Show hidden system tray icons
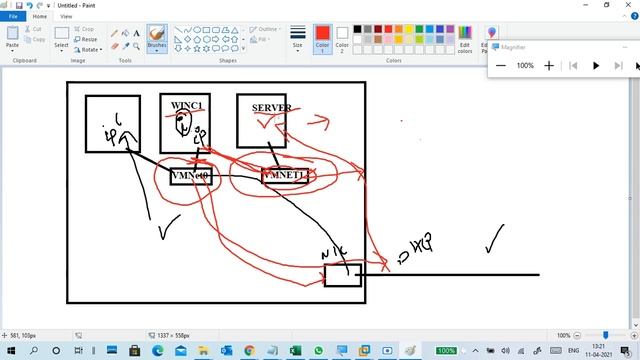This screenshot has width=640, height=360. (x=476, y=351)
